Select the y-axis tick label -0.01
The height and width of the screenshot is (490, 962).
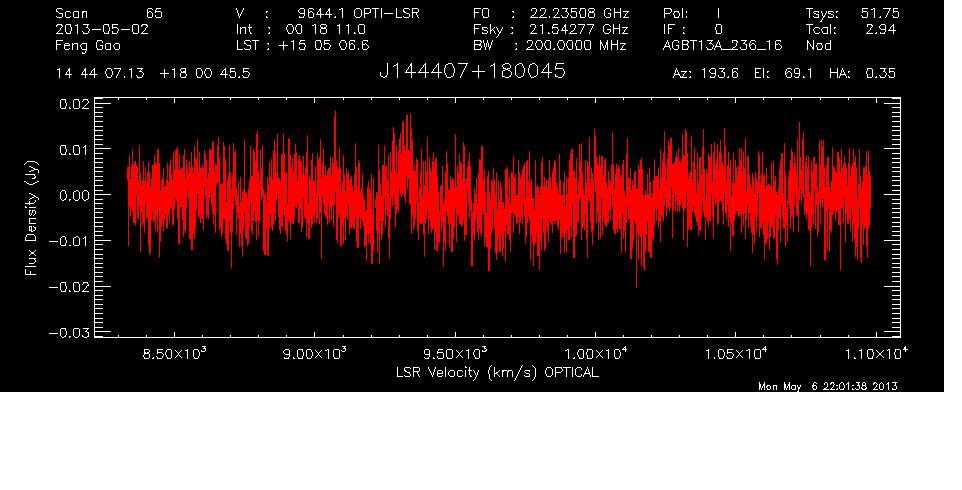[69, 242]
